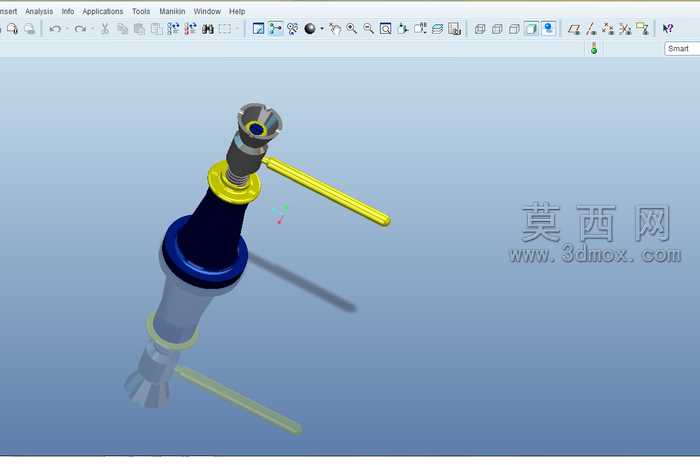Viewport: 700px width, 465px height.
Task: Click the Cut scissors icon
Action: (x=105, y=29)
